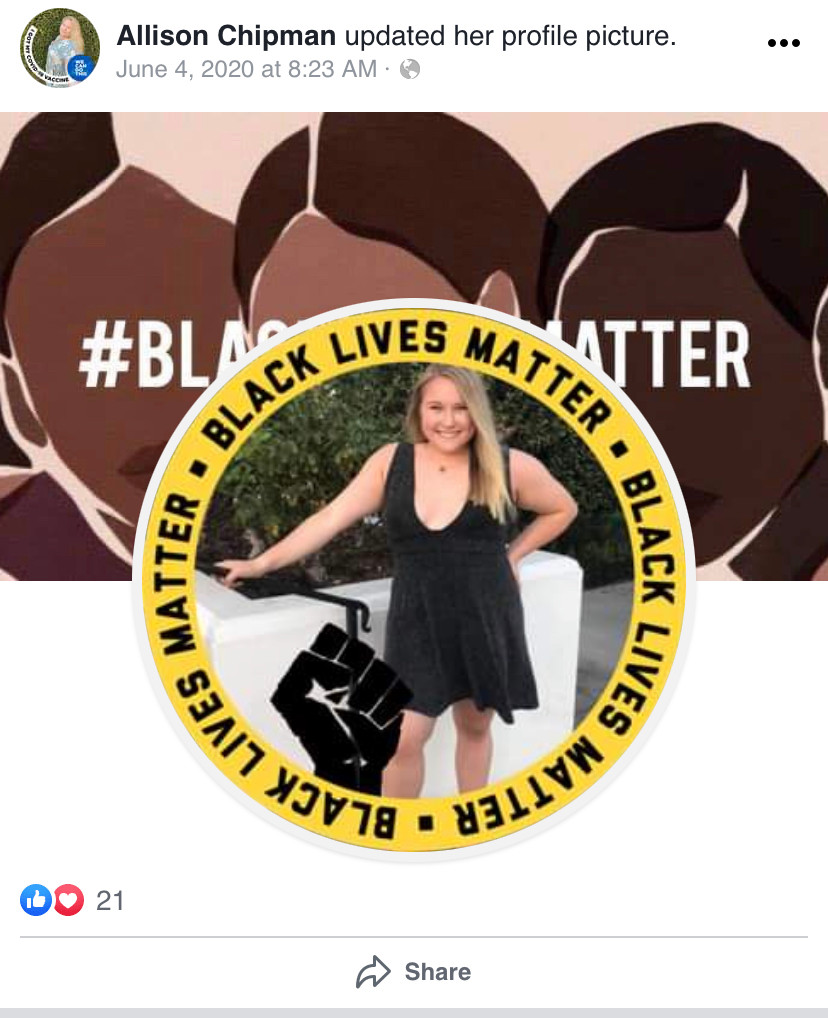Open the large circular profile picture

coord(414,580)
